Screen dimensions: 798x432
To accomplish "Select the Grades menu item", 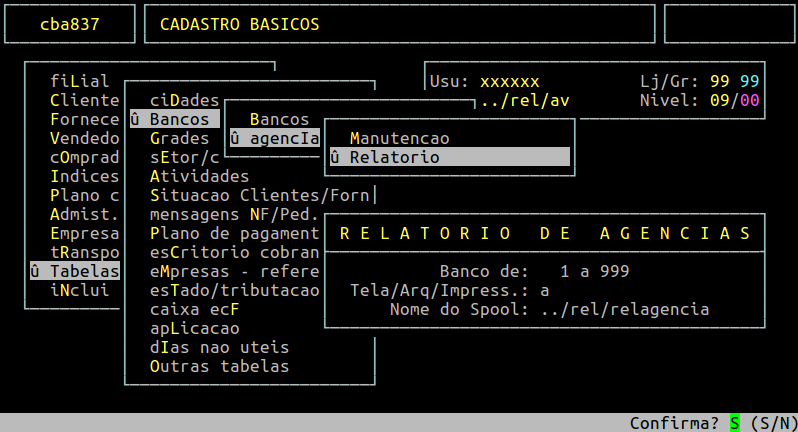I will [x=179, y=138].
